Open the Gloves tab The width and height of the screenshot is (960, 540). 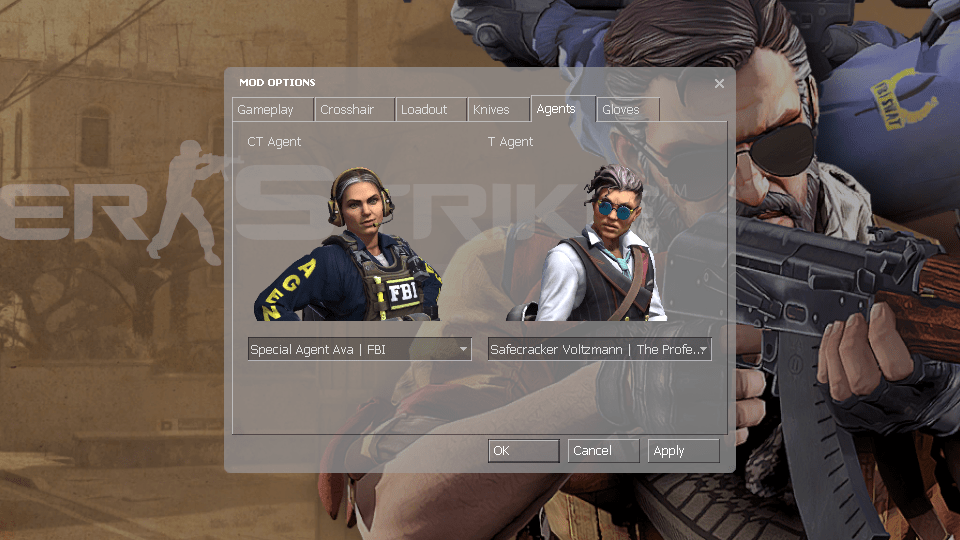tap(621, 110)
